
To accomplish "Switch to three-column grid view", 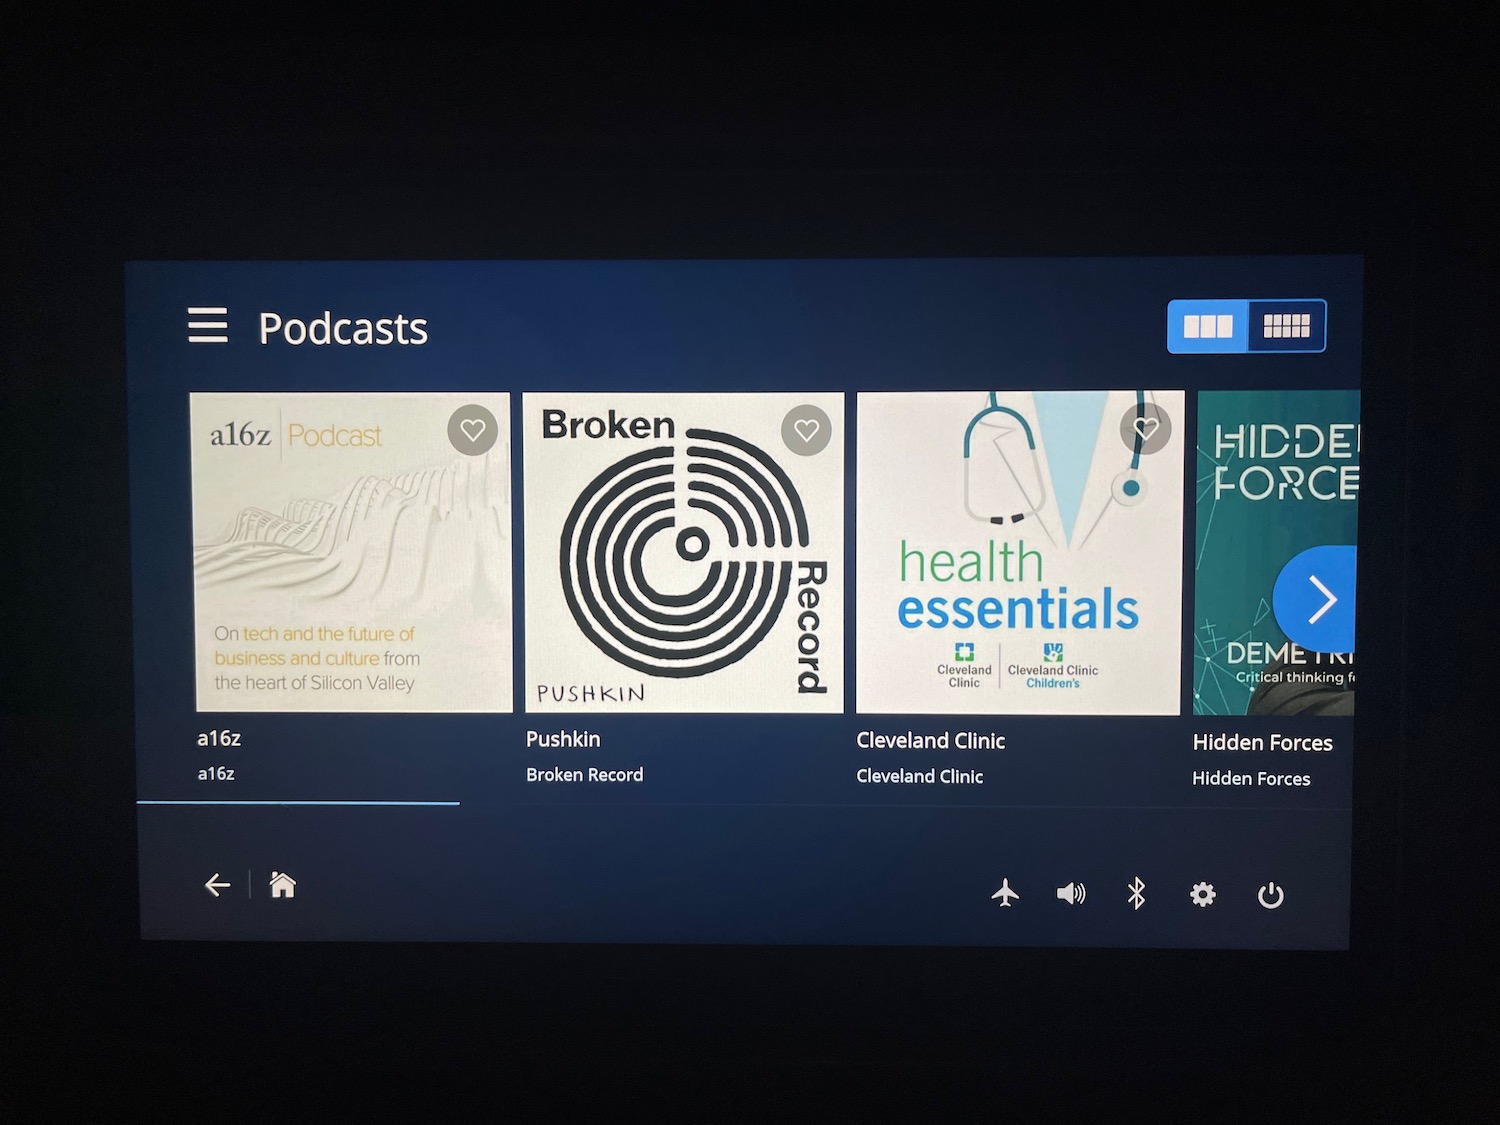I will coord(1208,326).
